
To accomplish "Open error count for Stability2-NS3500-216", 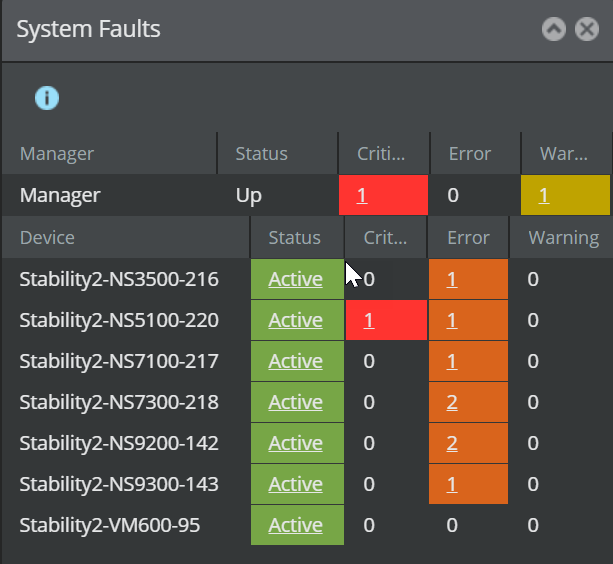I will 452,279.
